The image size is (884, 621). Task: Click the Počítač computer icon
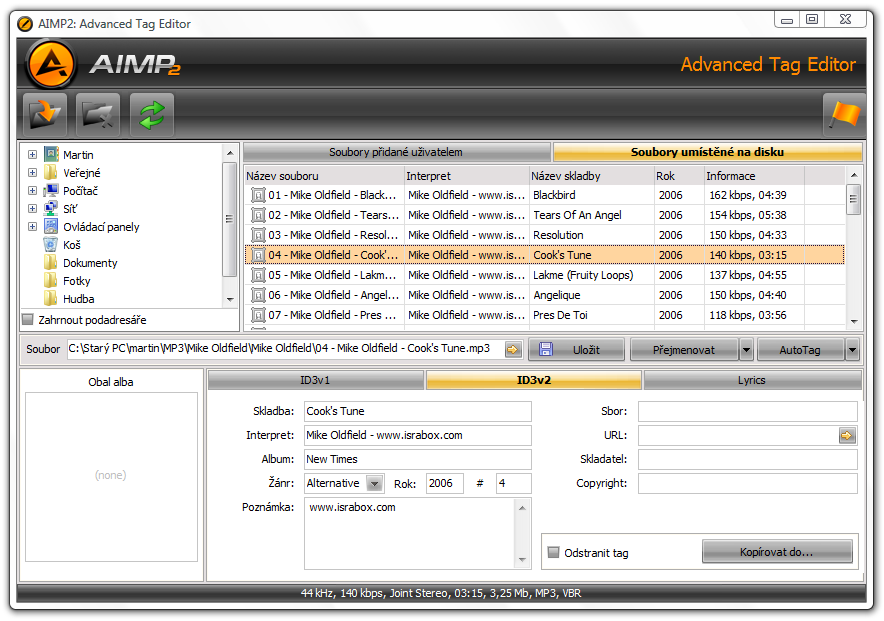click(x=51, y=190)
